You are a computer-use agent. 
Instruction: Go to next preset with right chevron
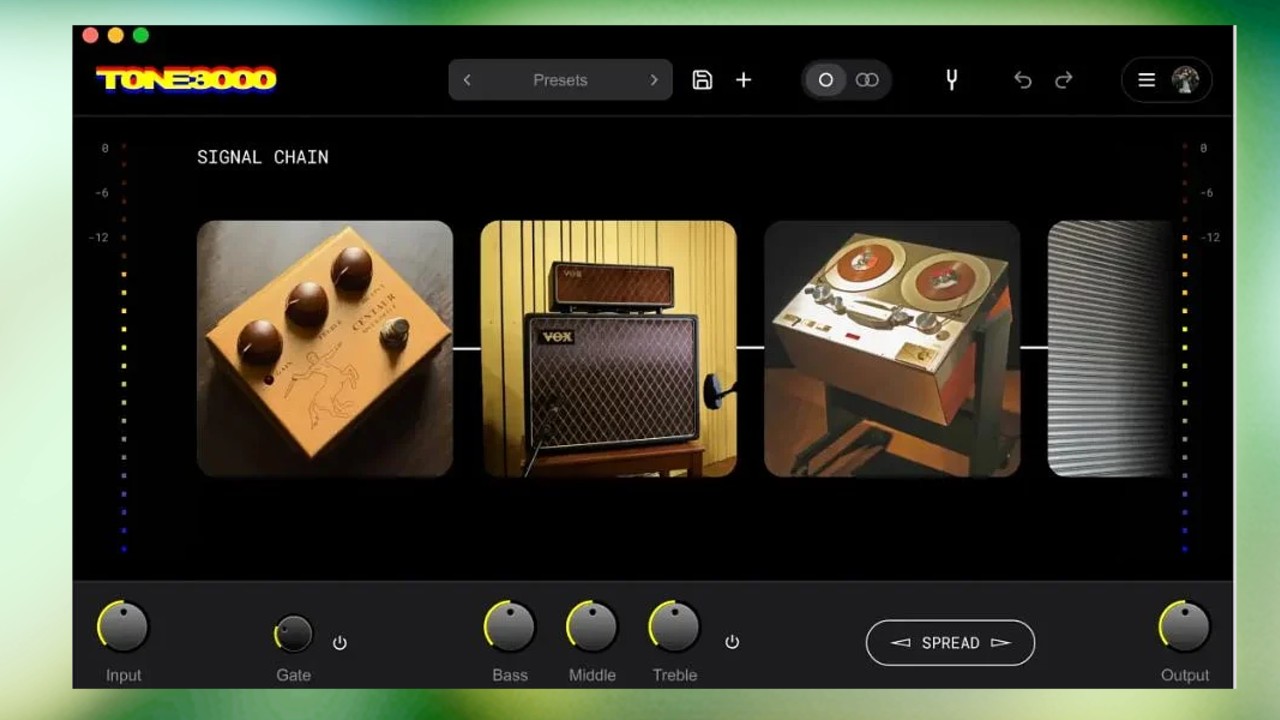coord(654,80)
